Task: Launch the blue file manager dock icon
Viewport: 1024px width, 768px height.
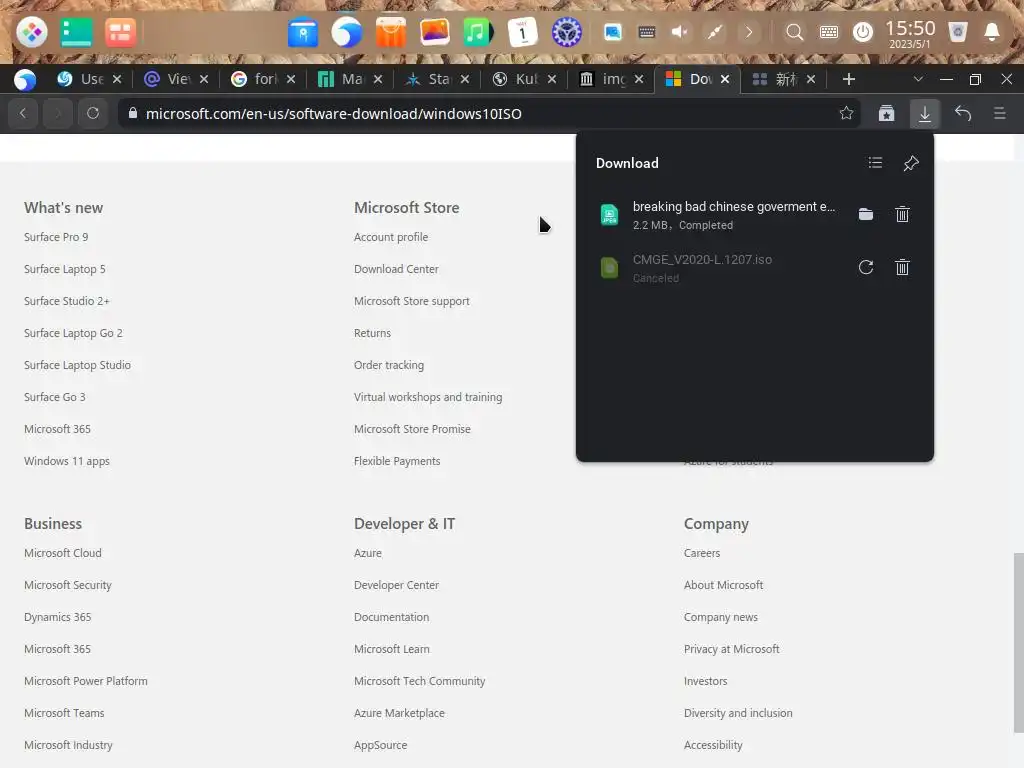Action: (x=303, y=32)
